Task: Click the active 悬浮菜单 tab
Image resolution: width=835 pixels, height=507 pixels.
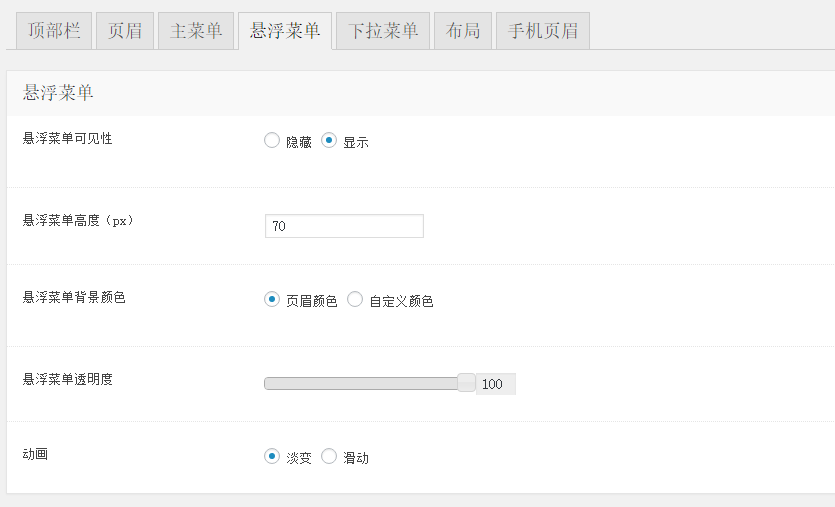Action: (x=285, y=31)
